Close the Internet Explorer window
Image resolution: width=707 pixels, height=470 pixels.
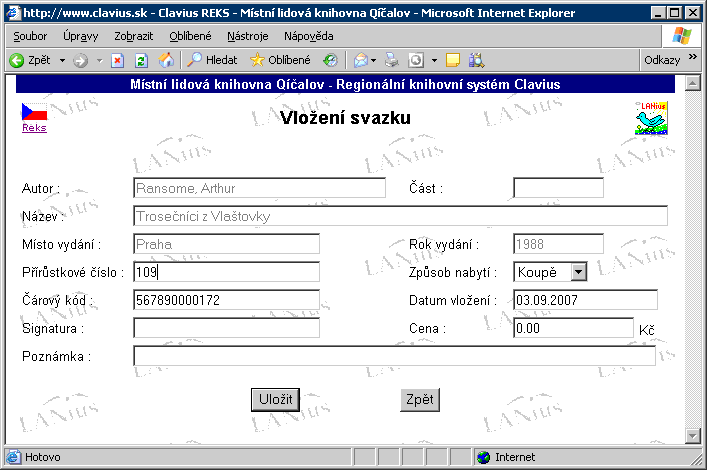pos(693,13)
